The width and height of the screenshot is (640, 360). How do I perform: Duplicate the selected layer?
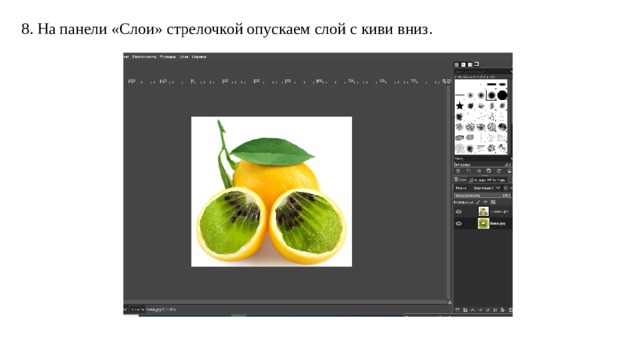(x=488, y=310)
